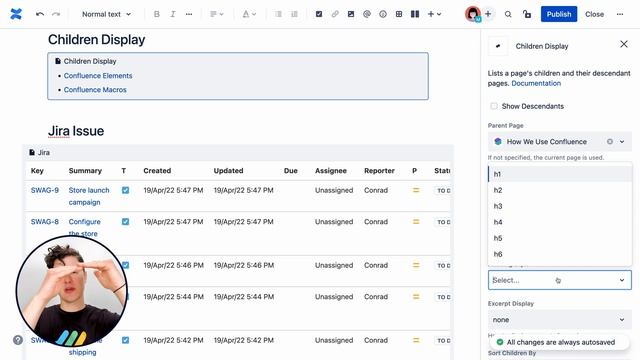Sort Jira table by Reporter column

coord(379,171)
